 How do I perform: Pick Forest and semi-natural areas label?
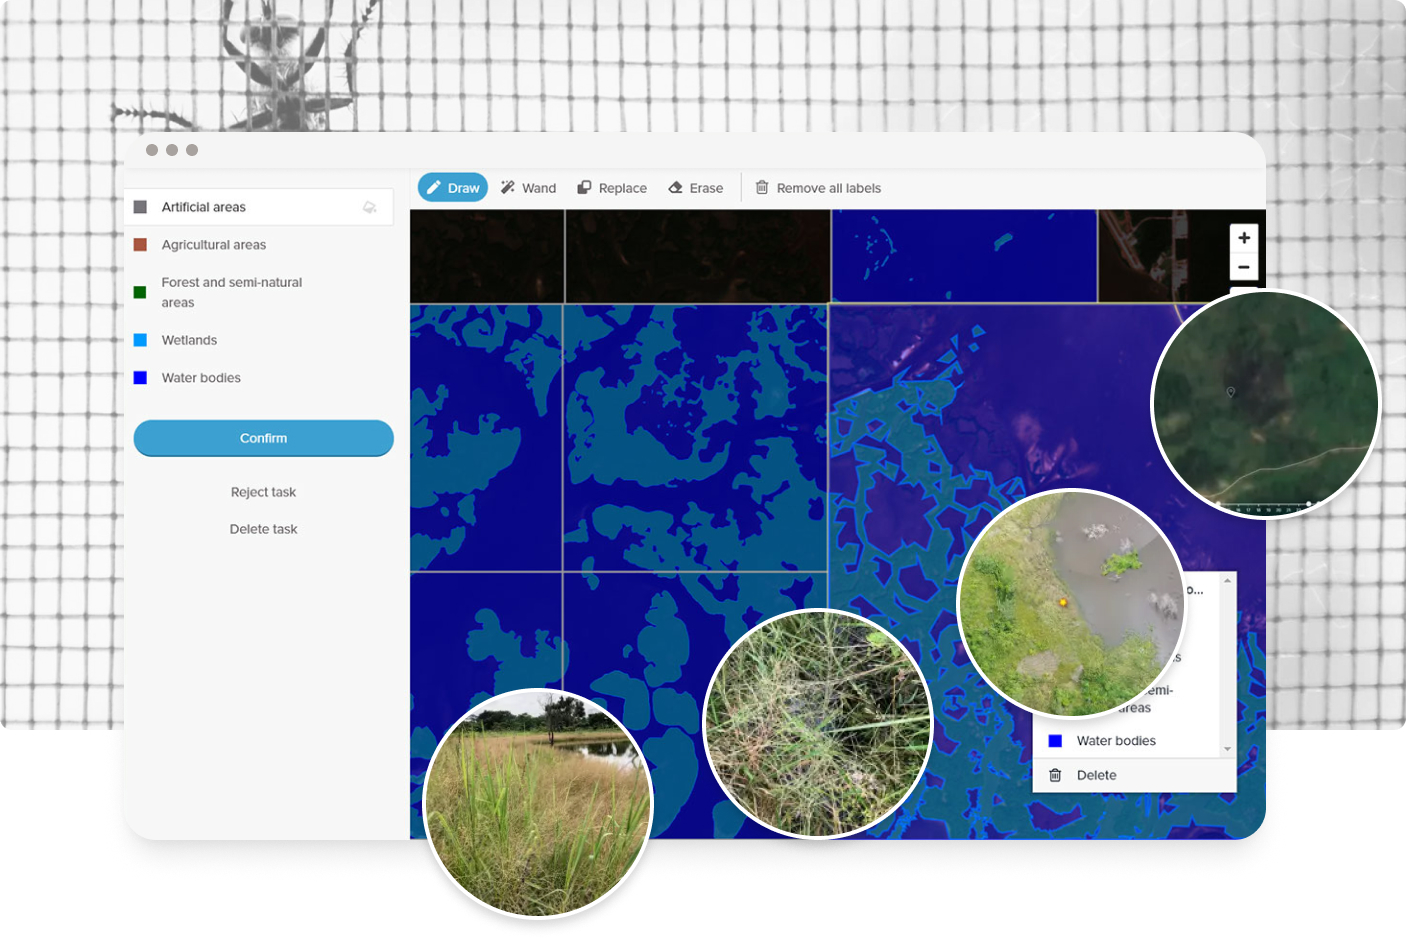coord(231,292)
